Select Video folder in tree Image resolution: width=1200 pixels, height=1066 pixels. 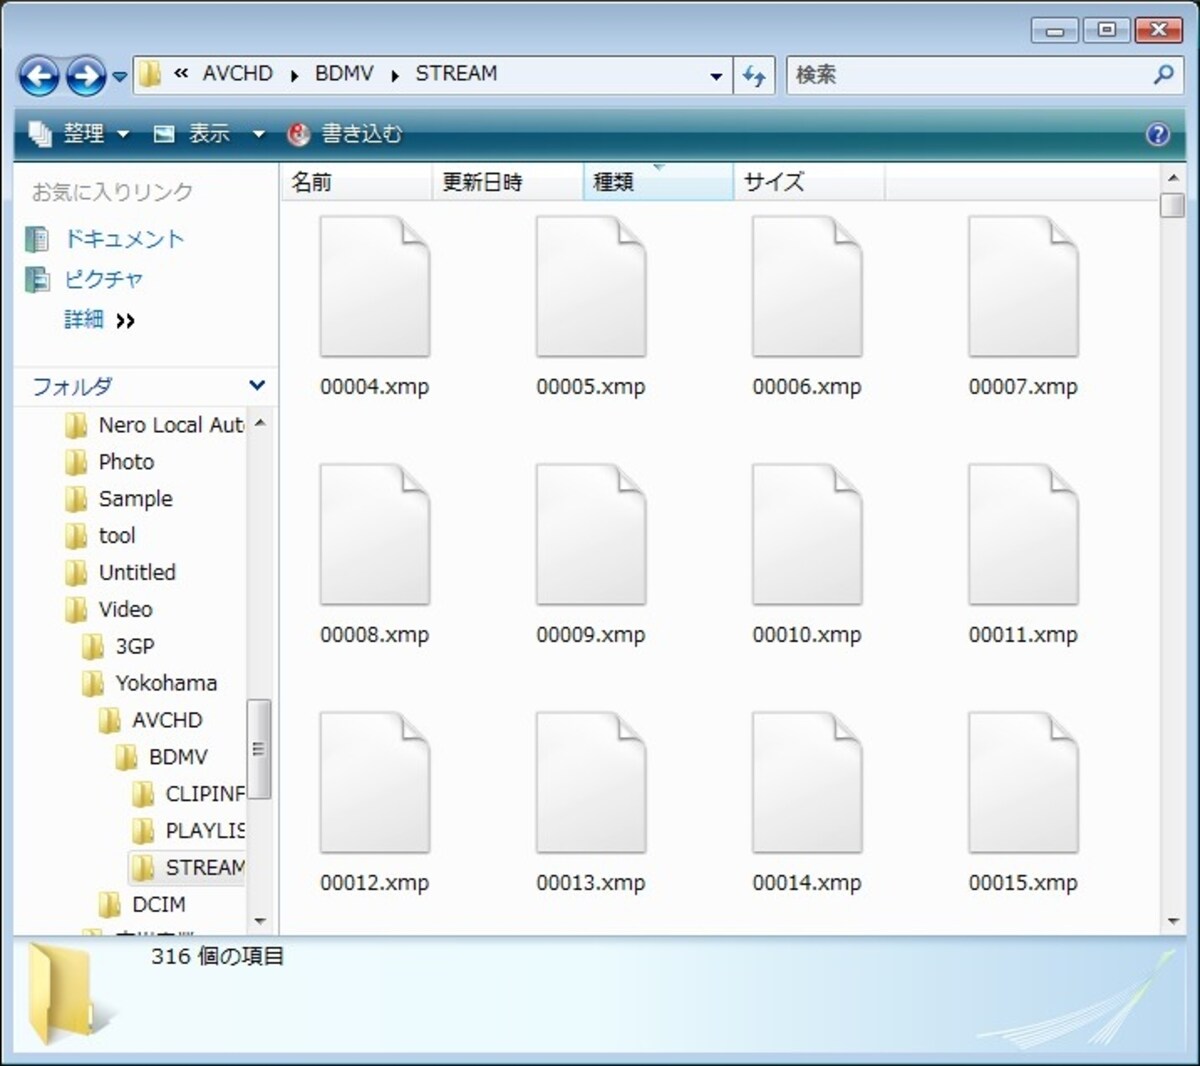point(109,609)
